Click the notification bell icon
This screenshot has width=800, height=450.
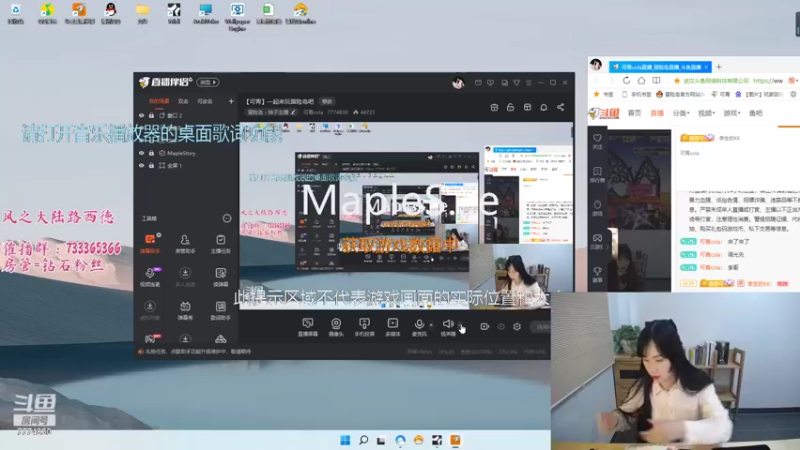pos(544,107)
